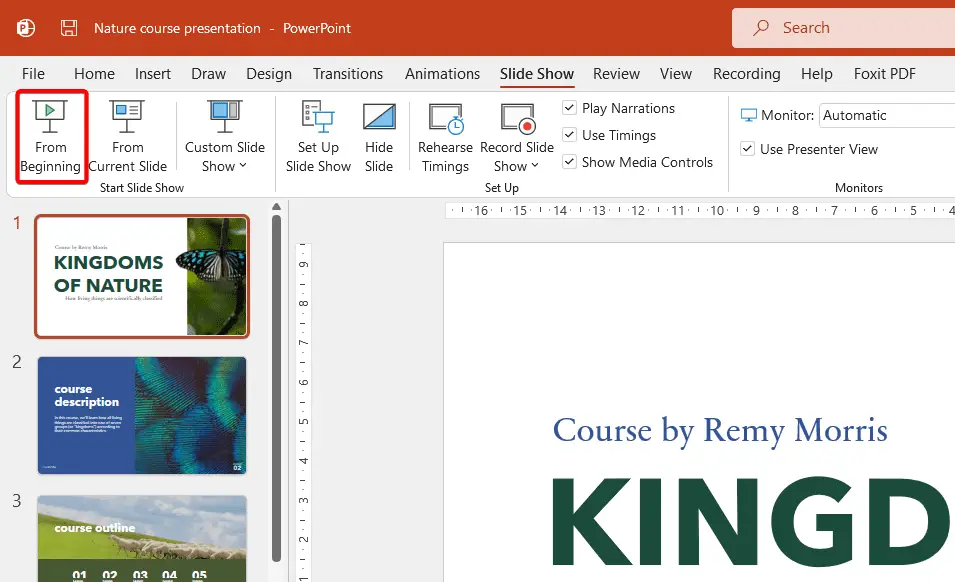Click in the Search box
The height and width of the screenshot is (582, 955).
point(844,28)
